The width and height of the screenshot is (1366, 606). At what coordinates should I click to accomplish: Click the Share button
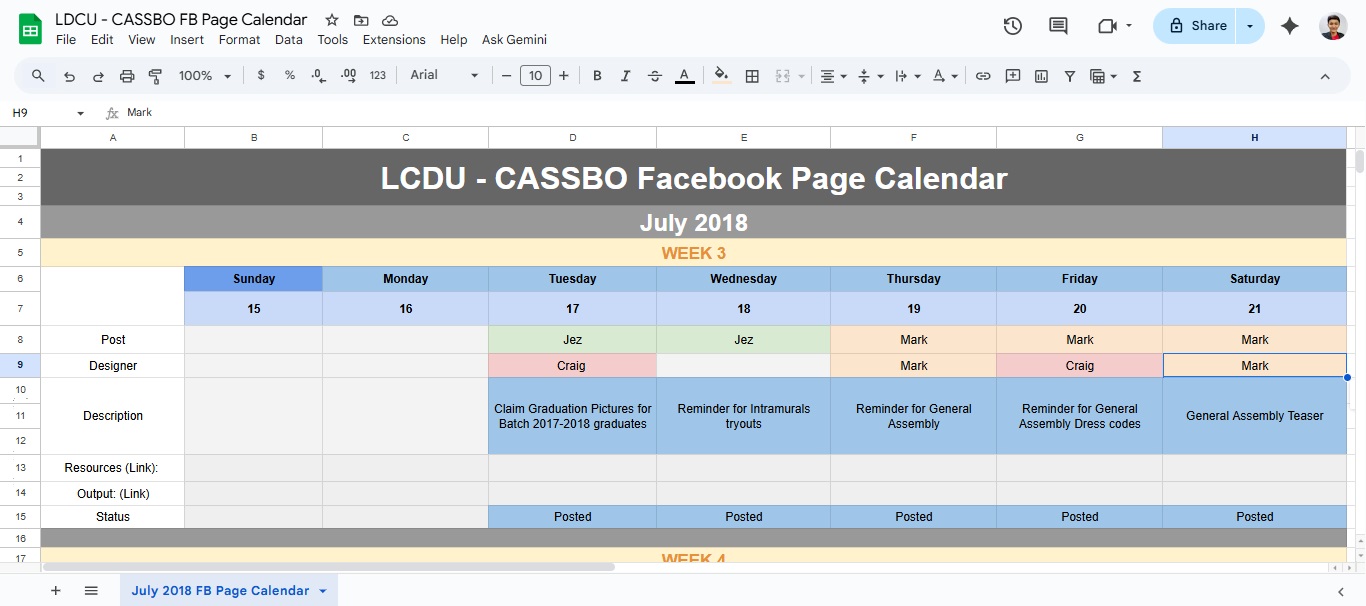coord(1197,26)
